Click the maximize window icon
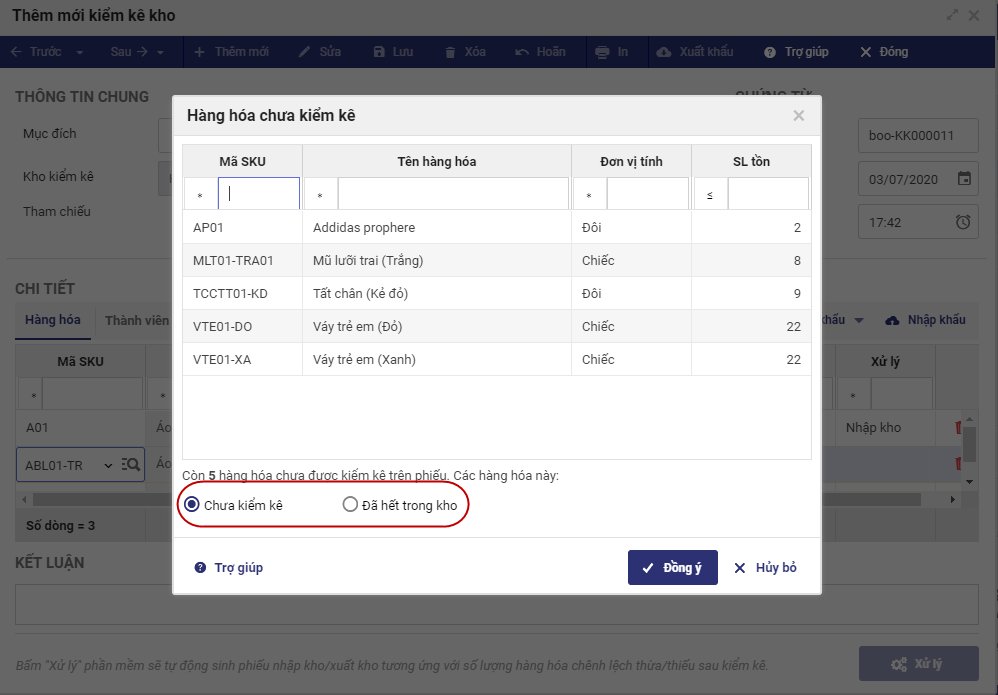Viewport: 998px width, 695px height. tap(952, 15)
